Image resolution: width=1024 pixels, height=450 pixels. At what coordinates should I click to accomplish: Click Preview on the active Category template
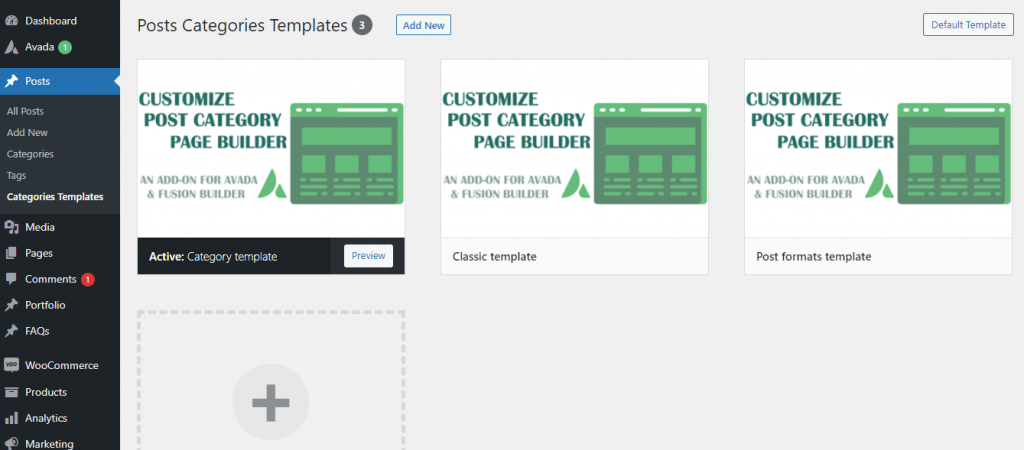click(368, 256)
